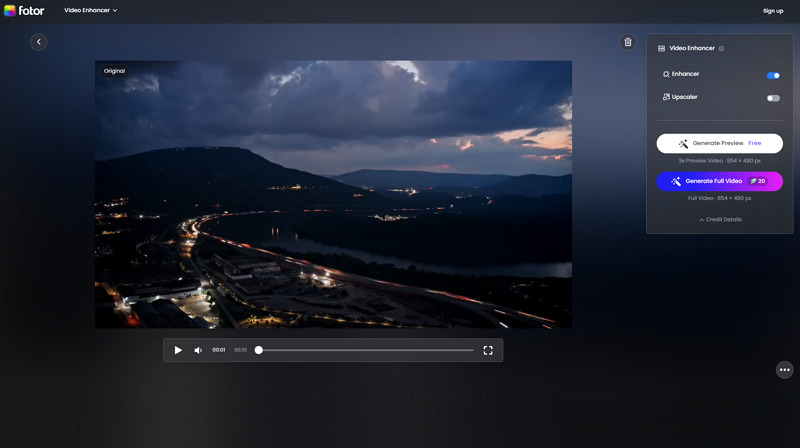Click the Enhancer icon in the panel

(x=666, y=75)
